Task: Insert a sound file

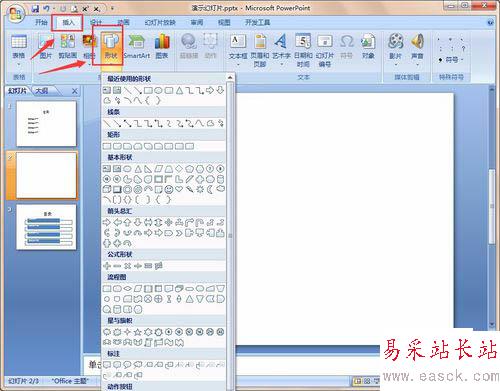Action: tap(417, 47)
